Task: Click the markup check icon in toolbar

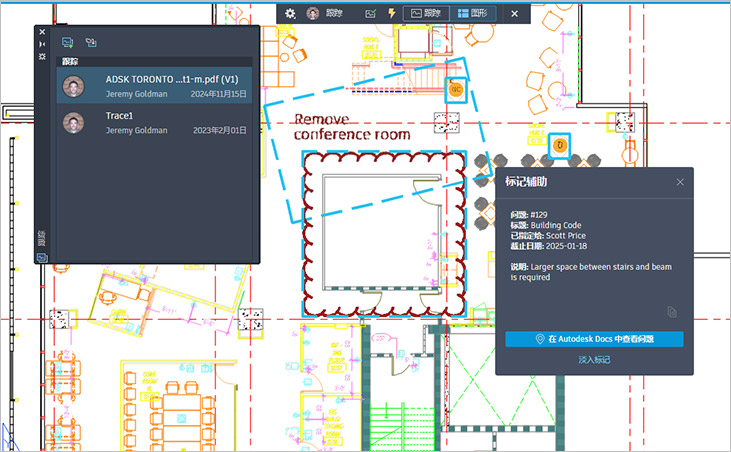Action: [370, 13]
